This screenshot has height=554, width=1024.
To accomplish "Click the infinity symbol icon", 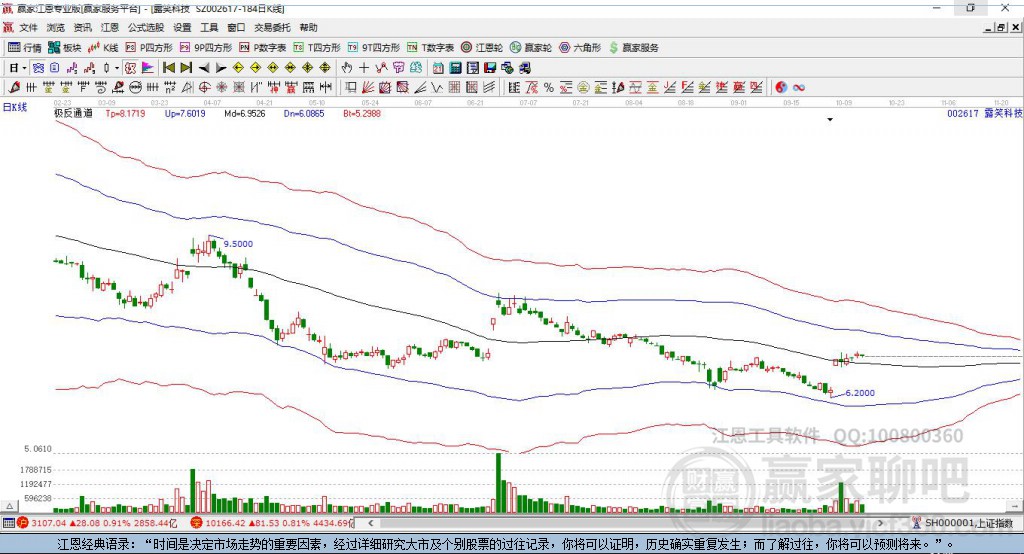I will (x=799, y=88).
